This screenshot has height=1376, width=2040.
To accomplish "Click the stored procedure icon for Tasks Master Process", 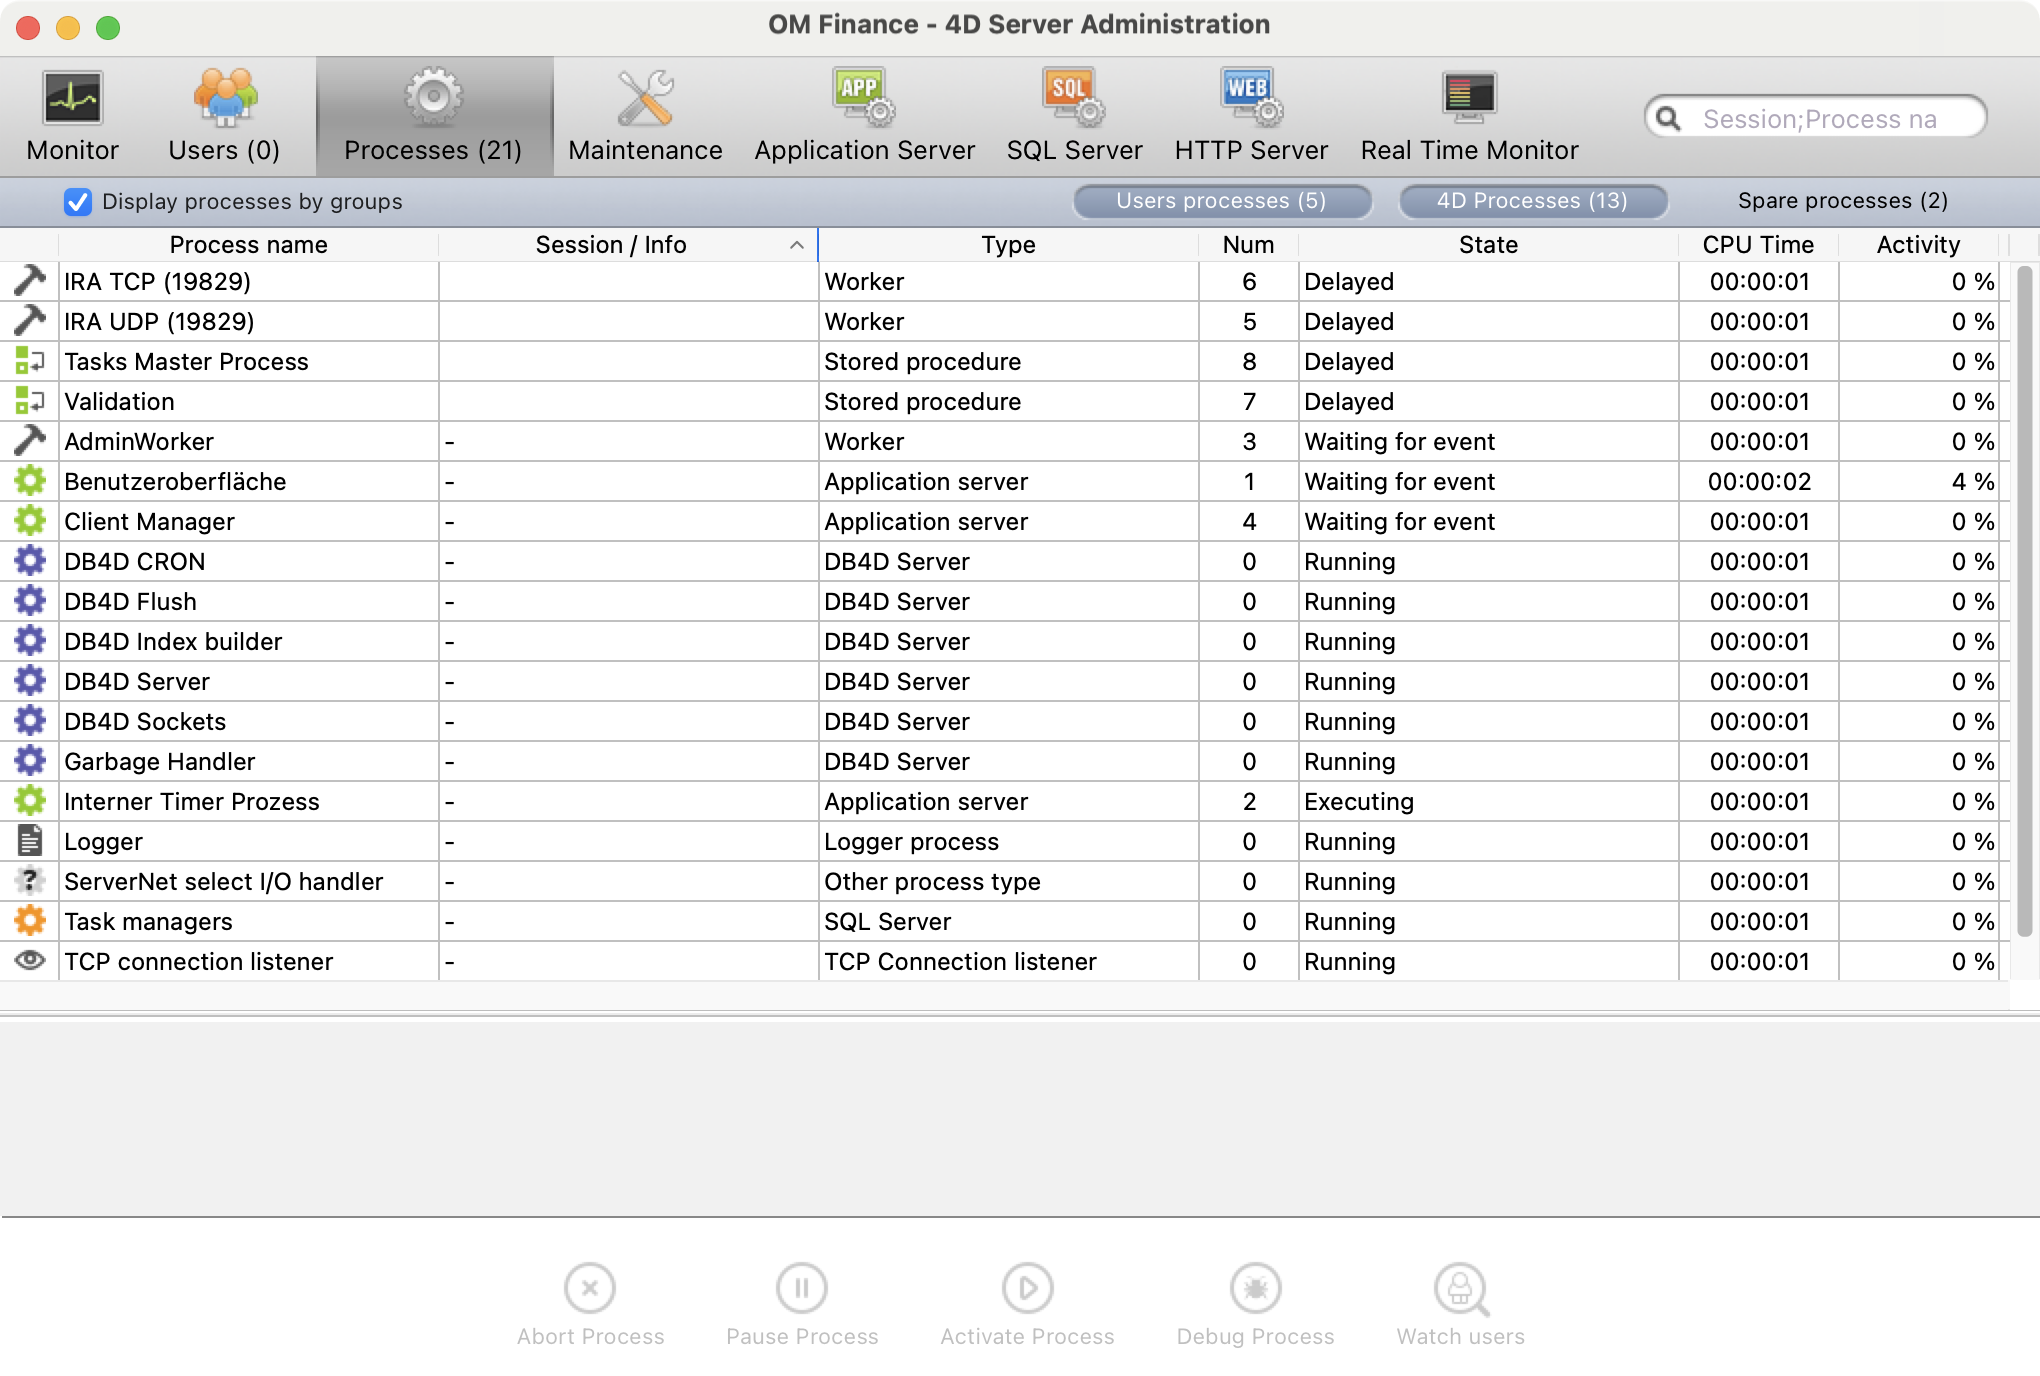I will [30, 361].
